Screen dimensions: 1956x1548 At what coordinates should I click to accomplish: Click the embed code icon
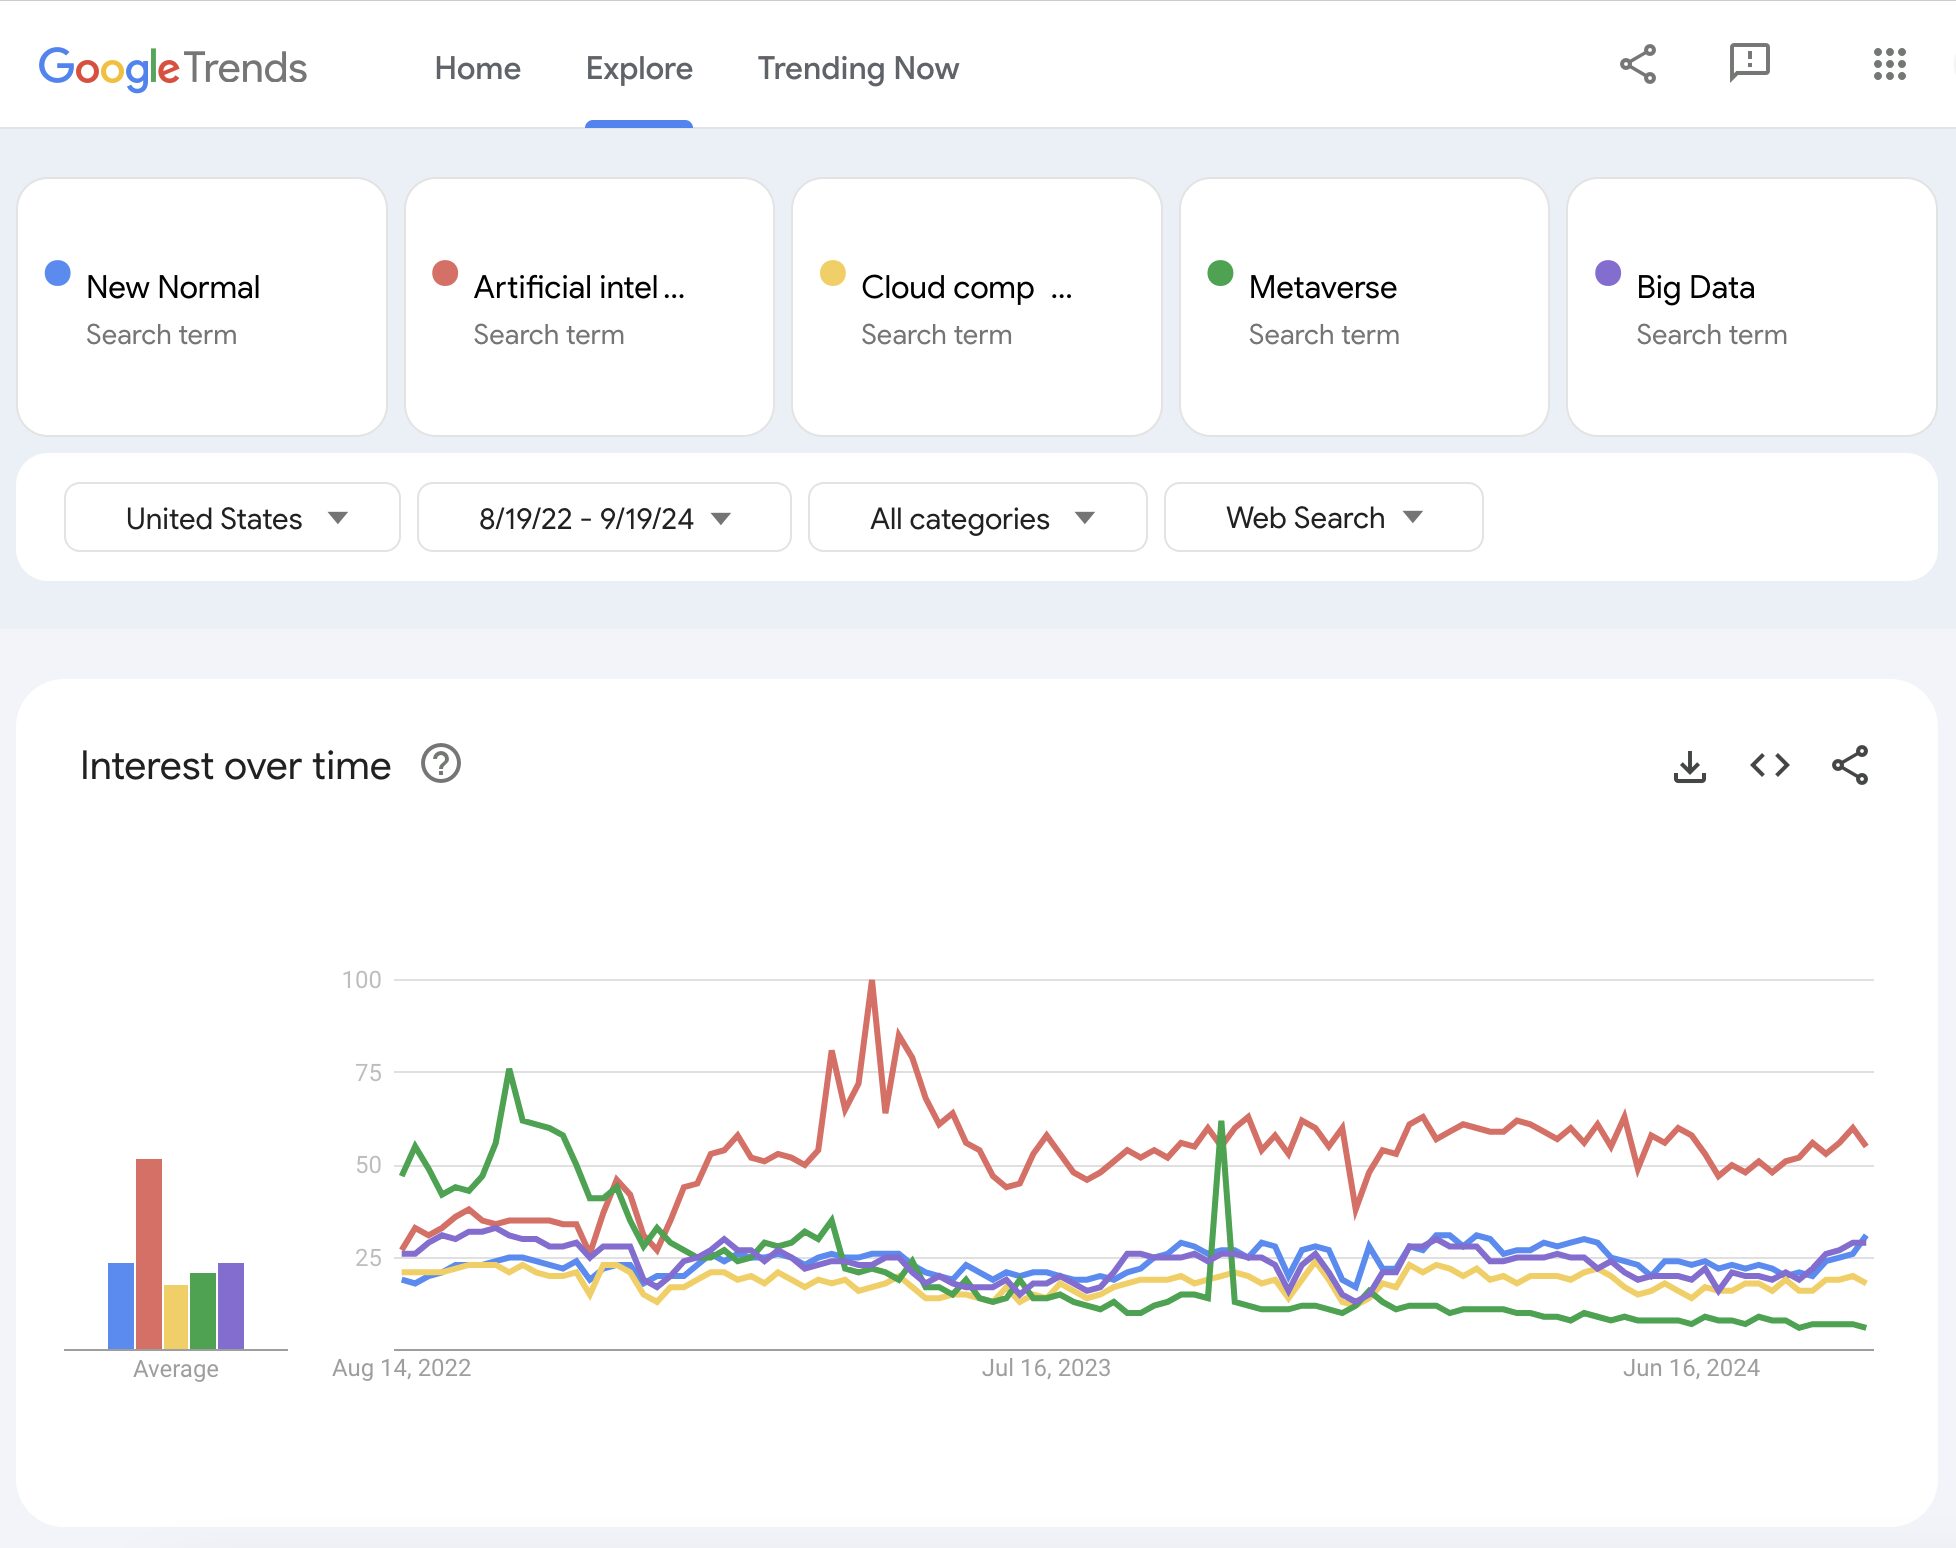1769,766
